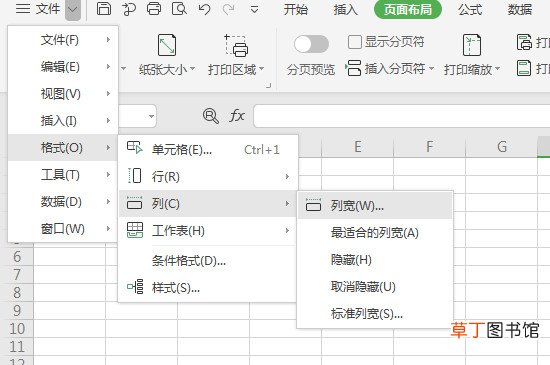Open the 文件(F) menu entry
550x365 pixels.
pyautogui.click(x=63, y=40)
